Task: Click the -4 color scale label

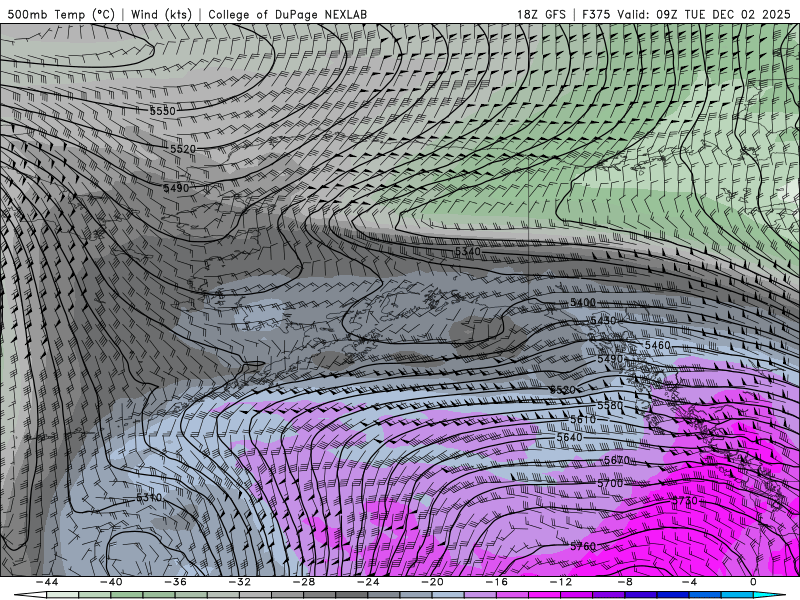Action: coord(689,582)
